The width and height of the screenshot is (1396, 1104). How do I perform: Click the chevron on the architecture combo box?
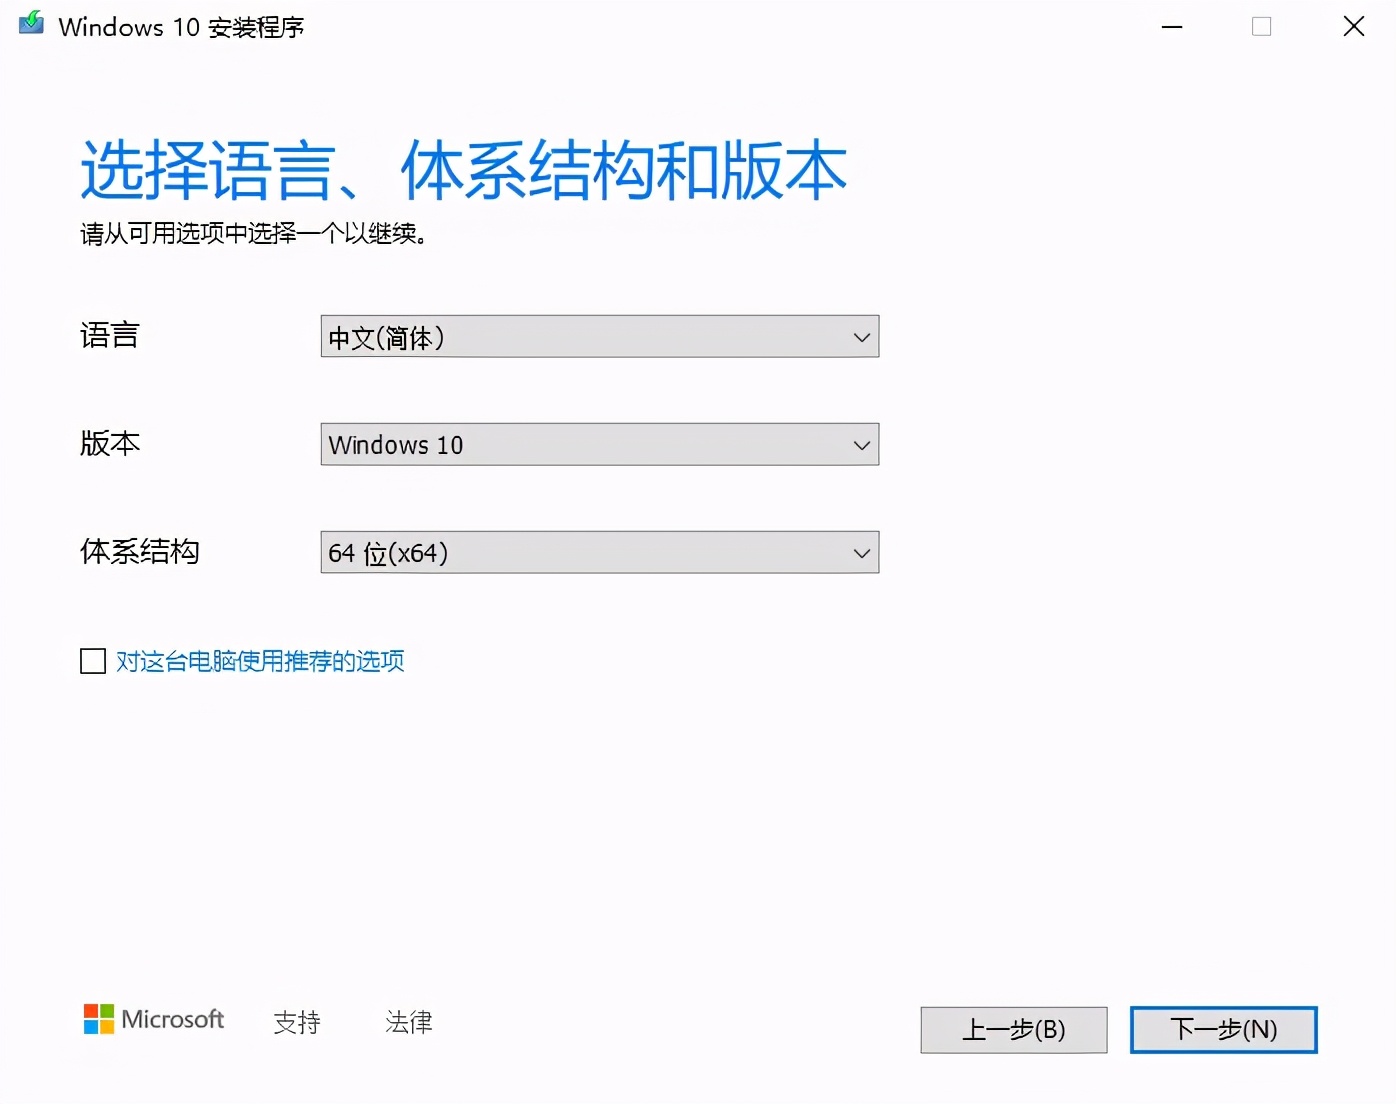[x=861, y=552]
